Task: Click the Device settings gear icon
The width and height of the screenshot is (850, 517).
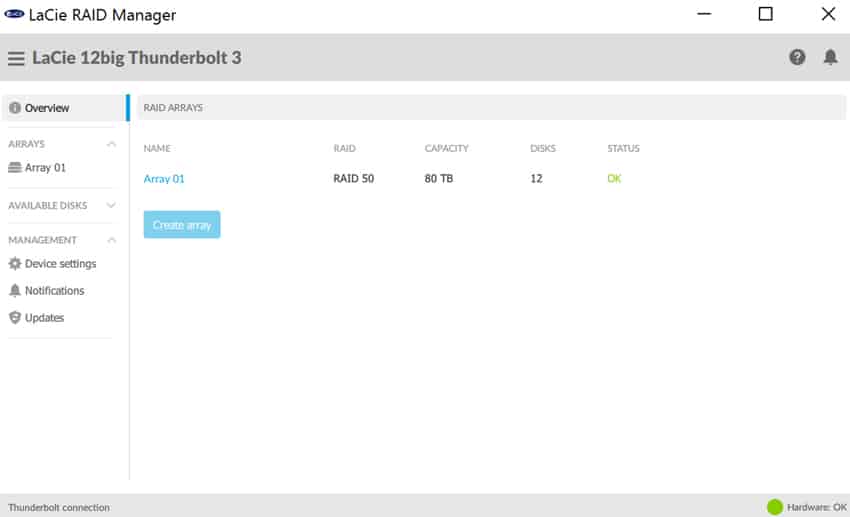Action: pyautogui.click(x=15, y=263)
